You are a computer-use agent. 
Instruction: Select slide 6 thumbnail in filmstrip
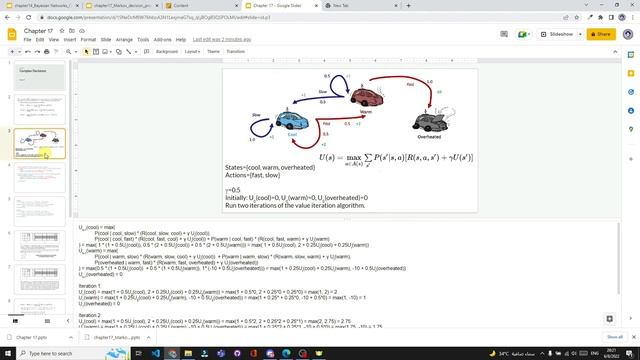[x=40, y=245]
